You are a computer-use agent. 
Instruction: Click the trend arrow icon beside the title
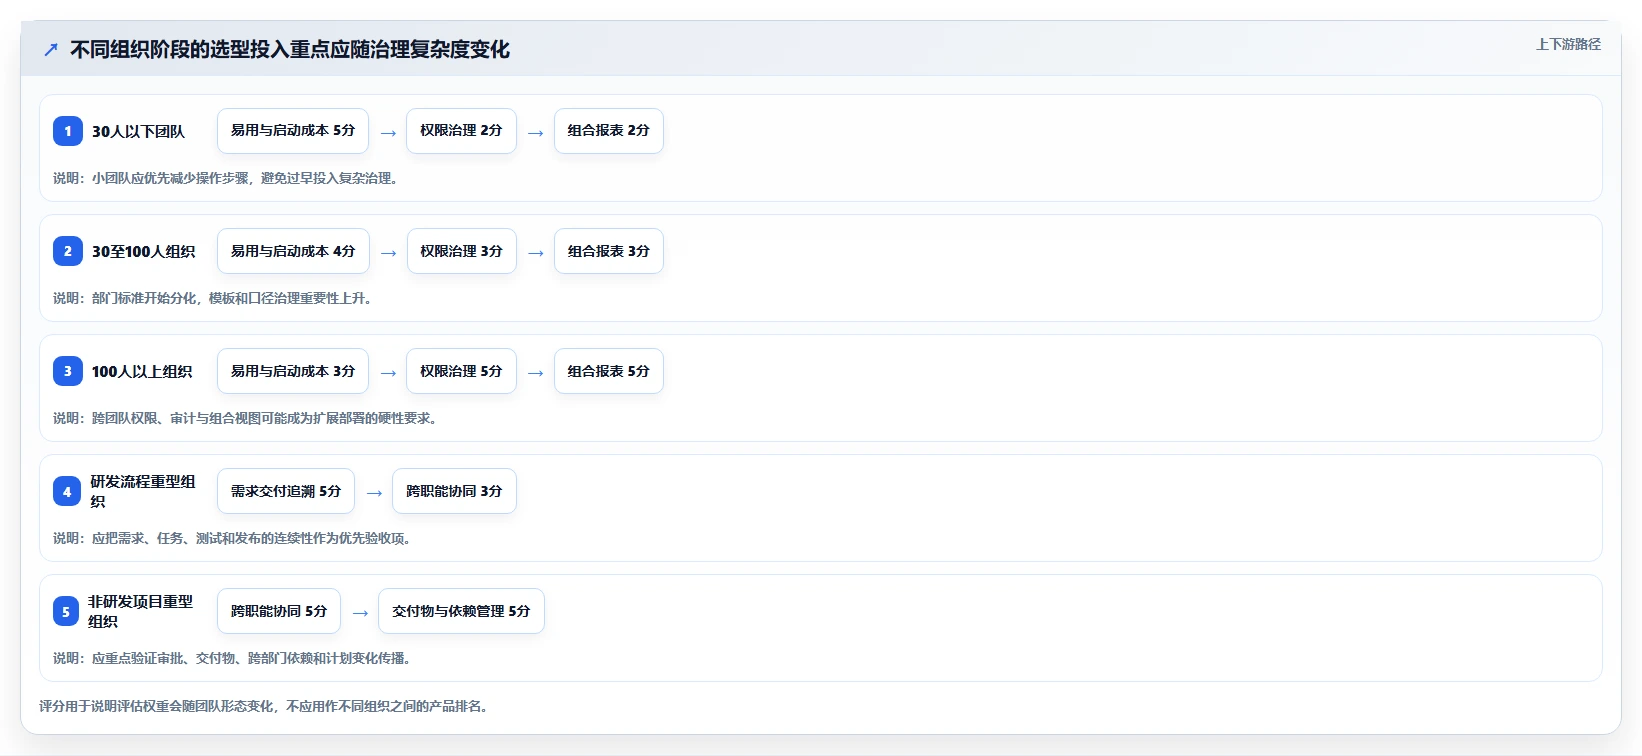51,49
